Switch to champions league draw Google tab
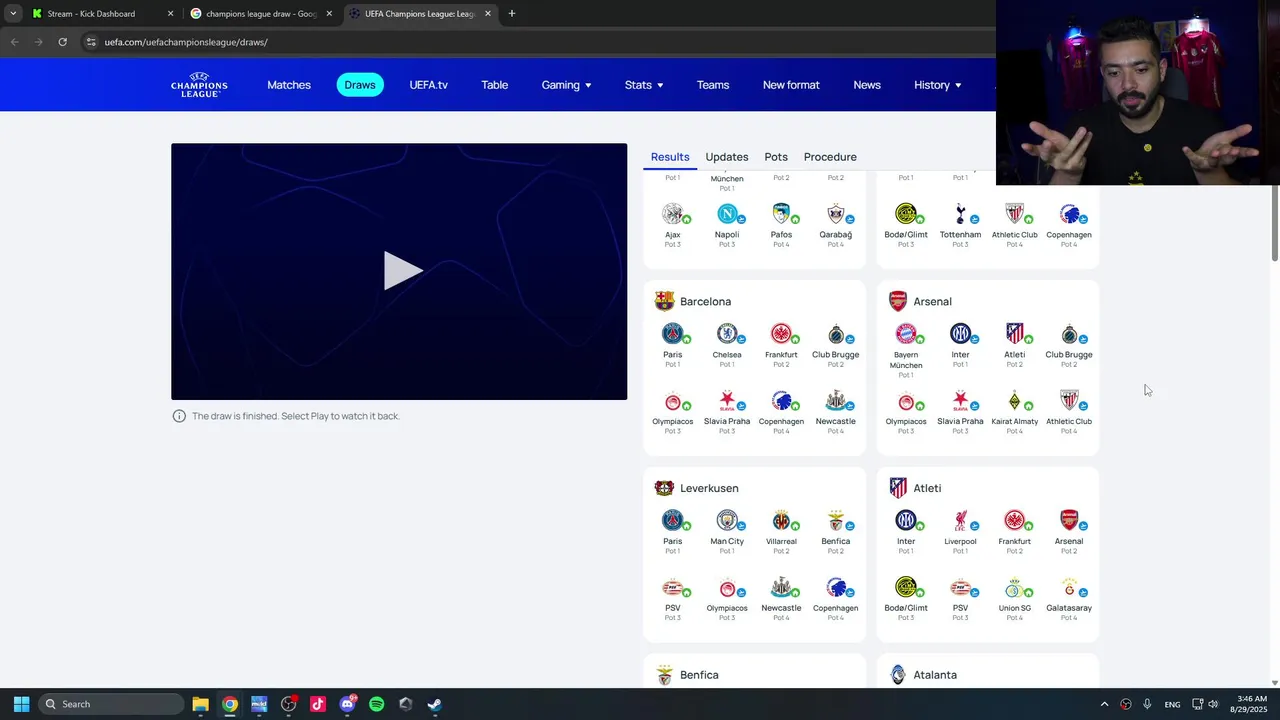 [x=260, y=14]
